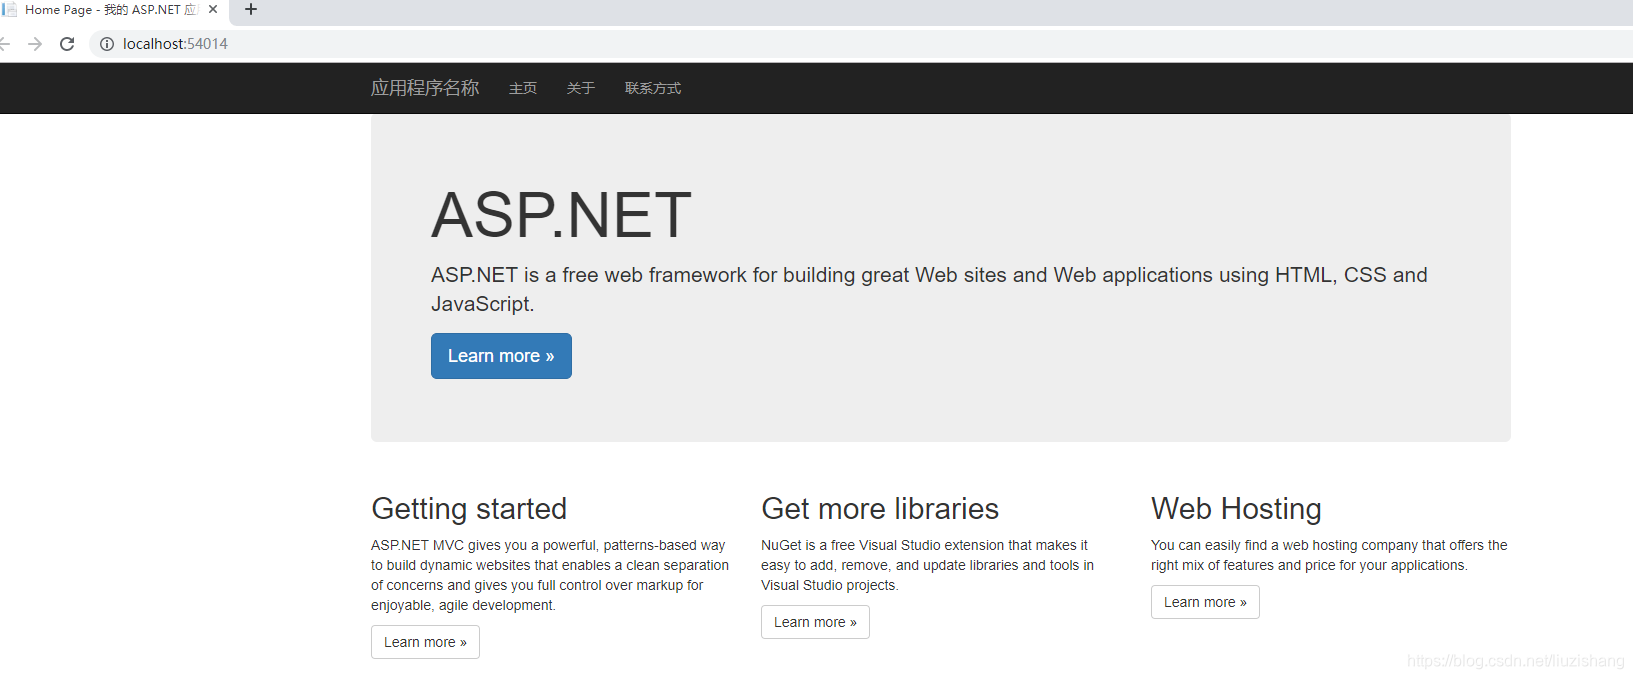This screenshot has width=1633, height=679.
Task: Click the favicon on the Home Page tab
Action: (x=10, y=9)
